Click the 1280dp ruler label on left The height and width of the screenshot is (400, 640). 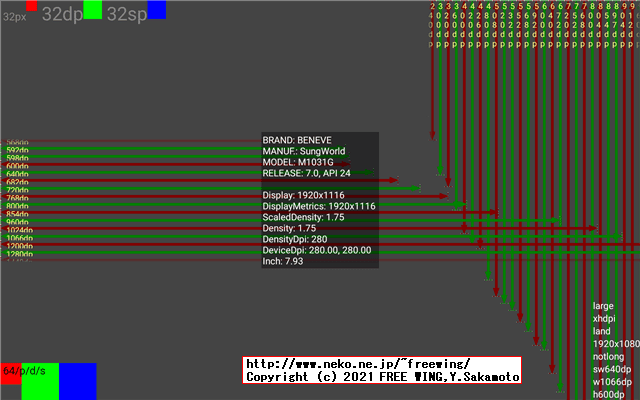(x=18, y=255)
